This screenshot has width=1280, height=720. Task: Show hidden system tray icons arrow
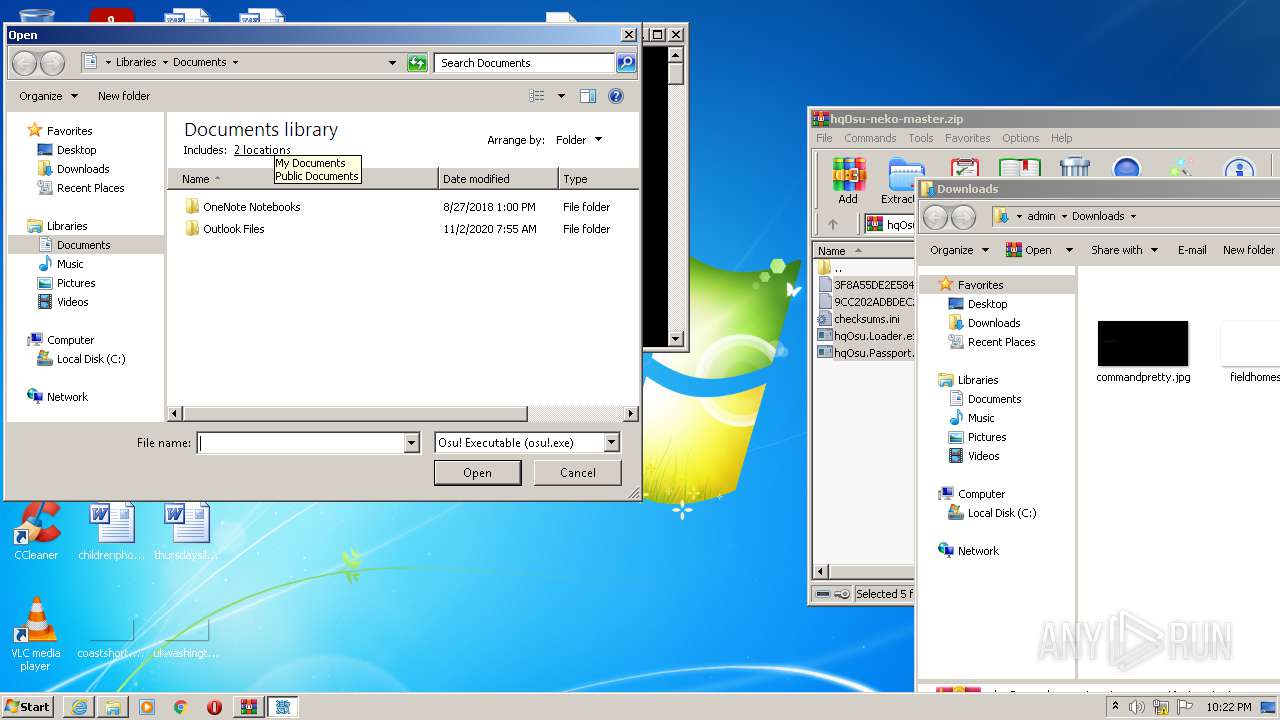(x=1115, y=707)
